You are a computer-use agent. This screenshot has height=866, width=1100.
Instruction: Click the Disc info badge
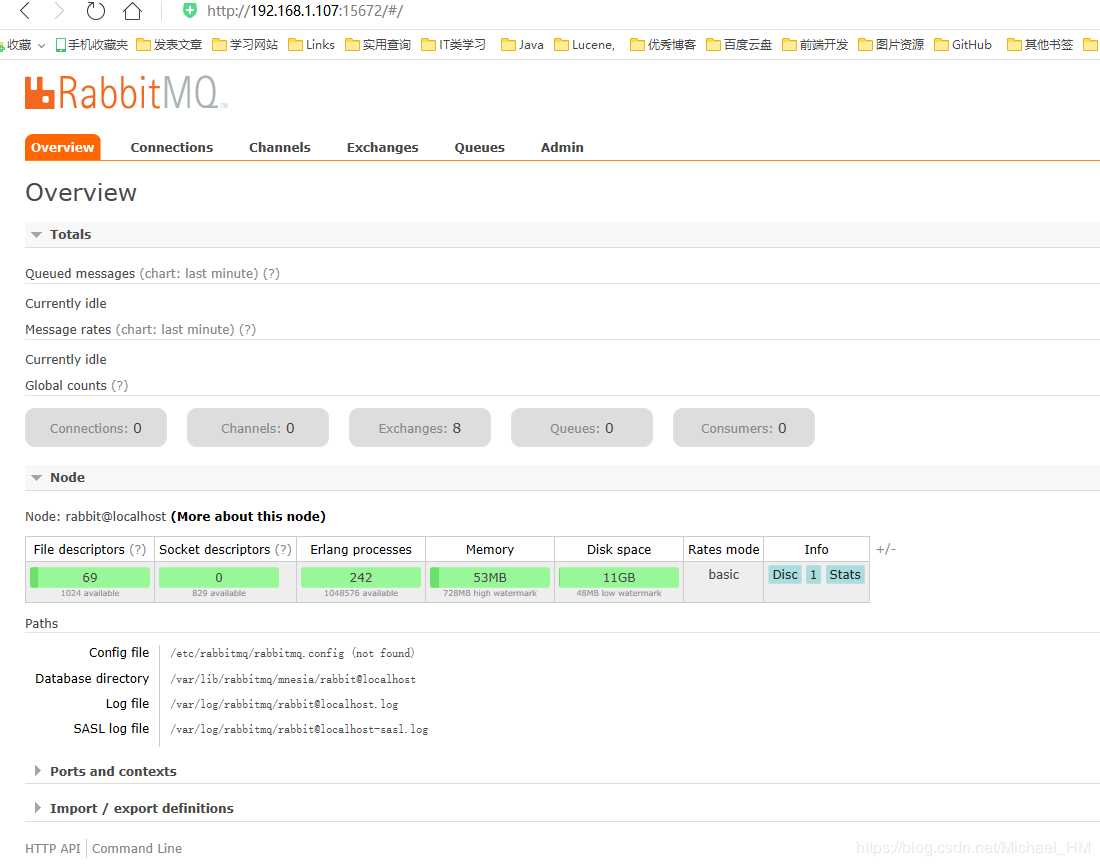click(x=785, y=575)
